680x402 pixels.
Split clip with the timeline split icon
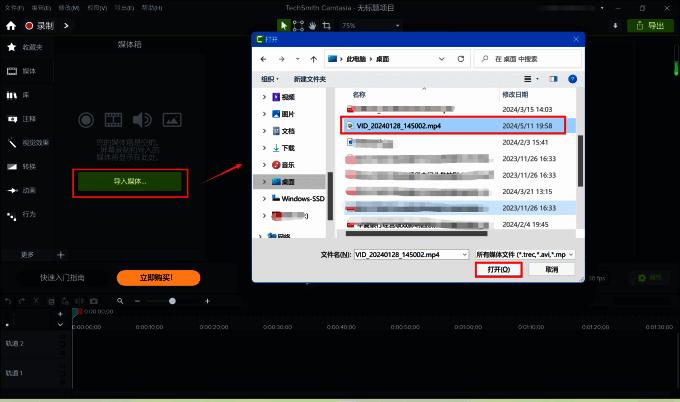(x=79, y=301)
